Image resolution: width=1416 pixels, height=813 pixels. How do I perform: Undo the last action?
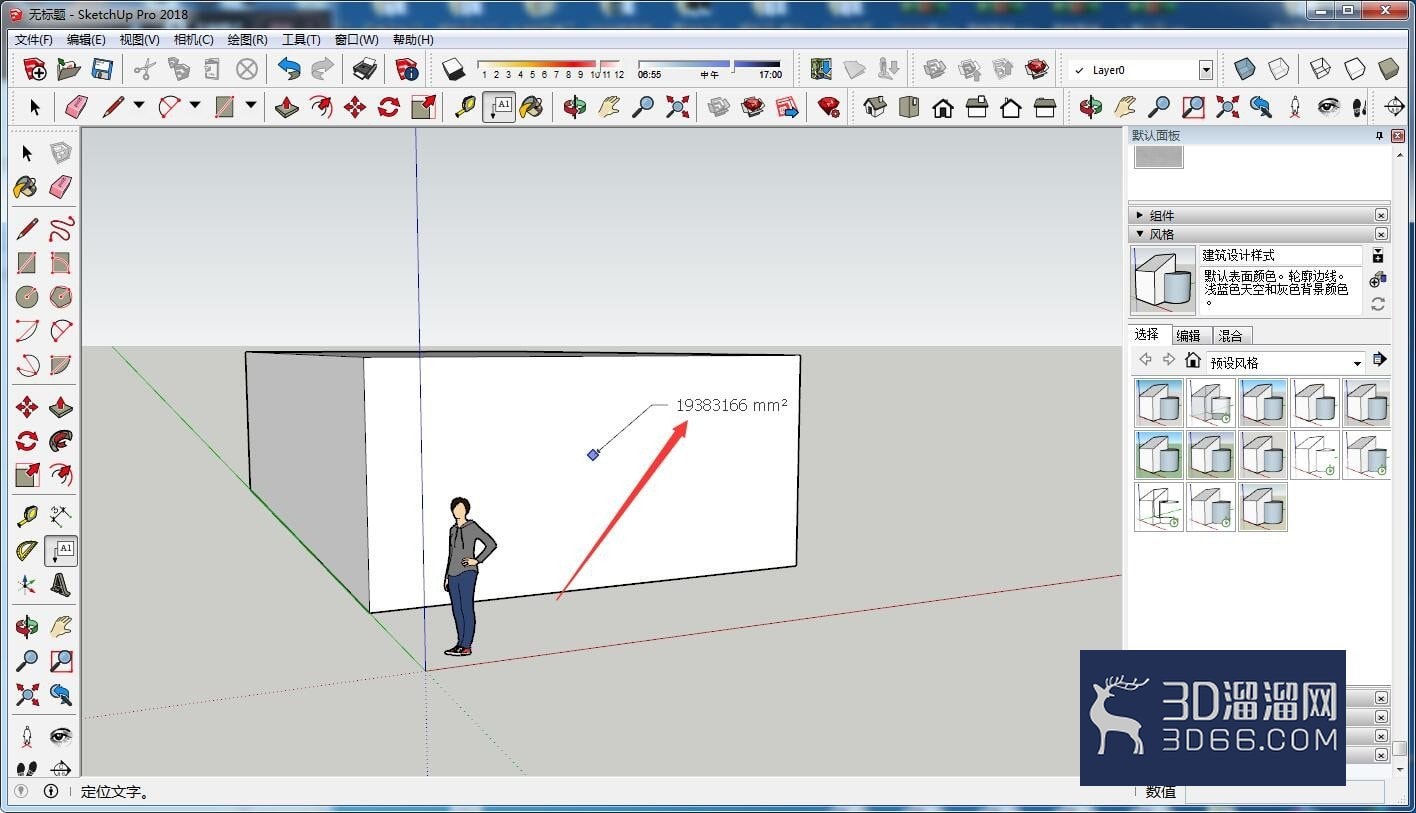[x=289, y=69]
